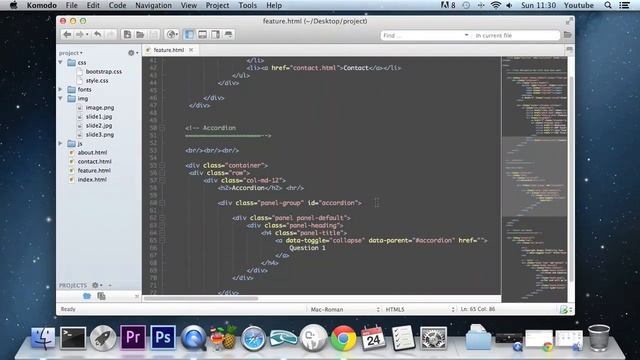
Task: Open index.html from the project tree
Action: coord(92,179)
